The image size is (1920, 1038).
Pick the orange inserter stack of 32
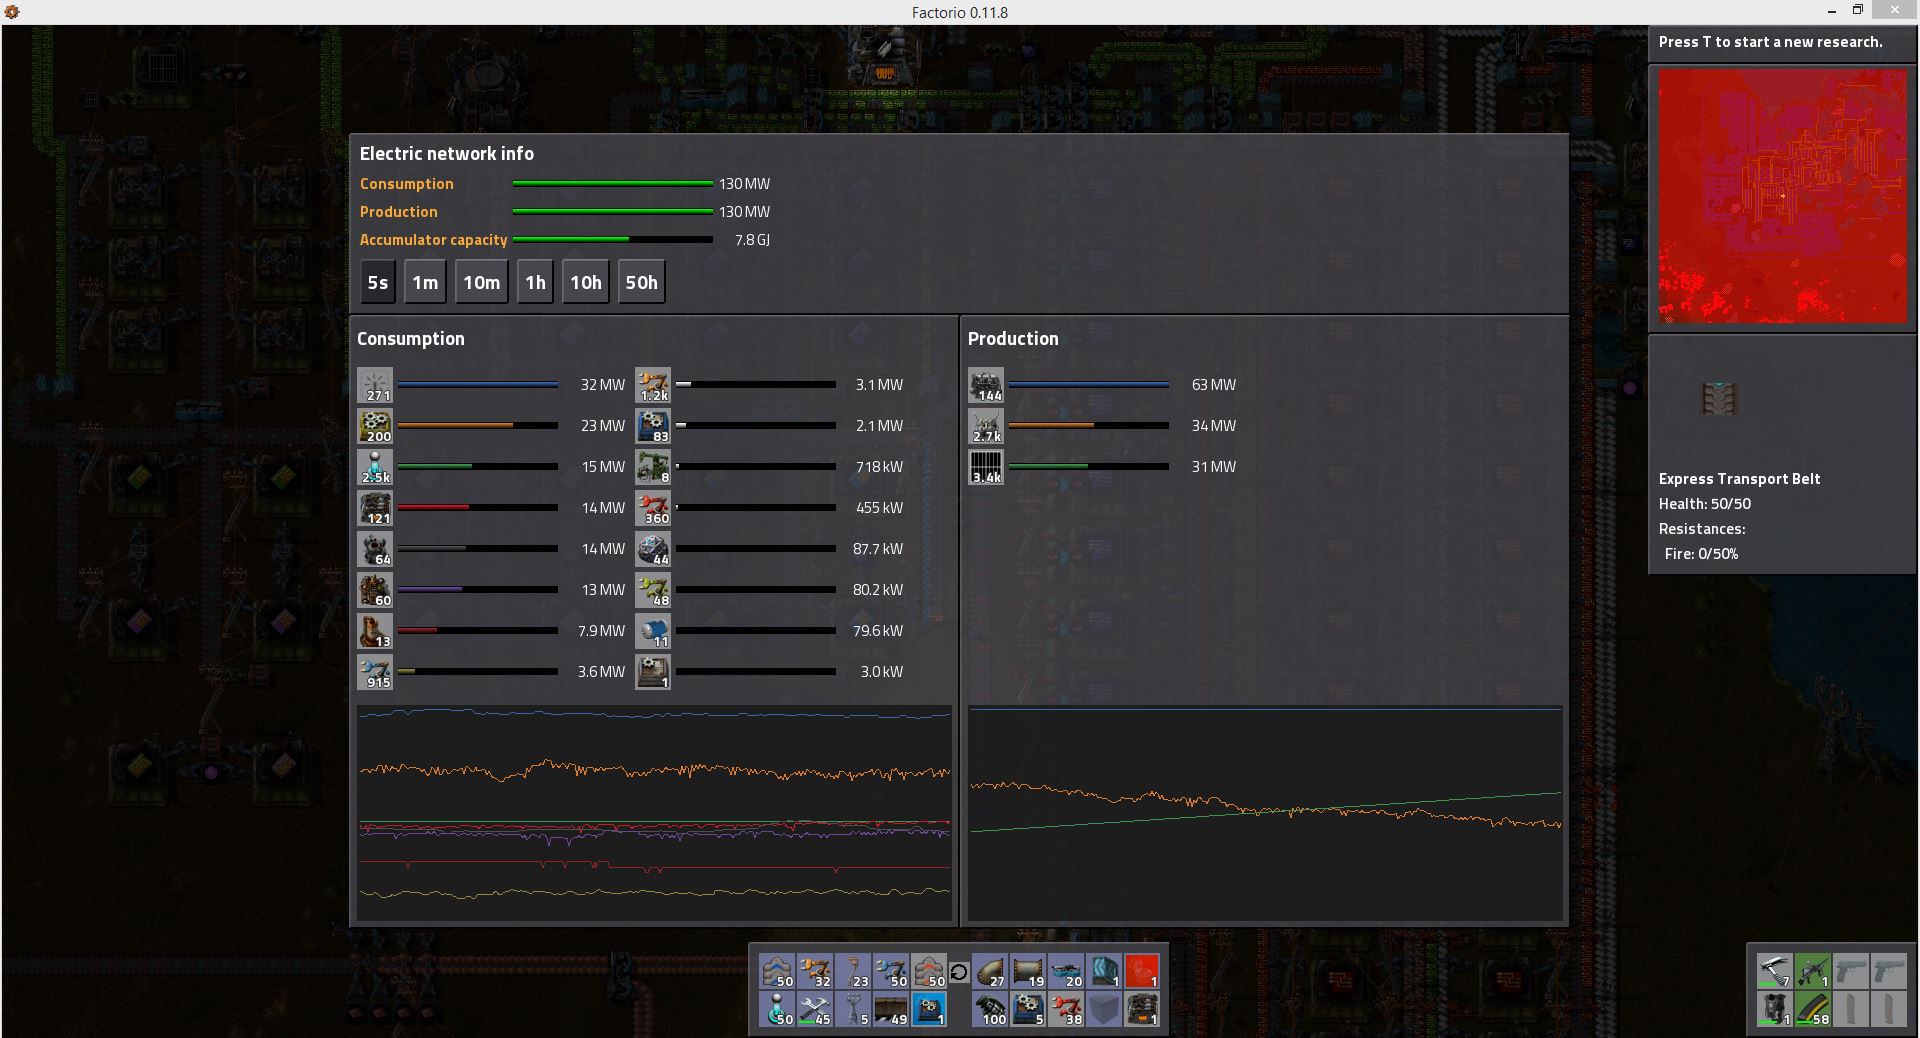(815, 971)
